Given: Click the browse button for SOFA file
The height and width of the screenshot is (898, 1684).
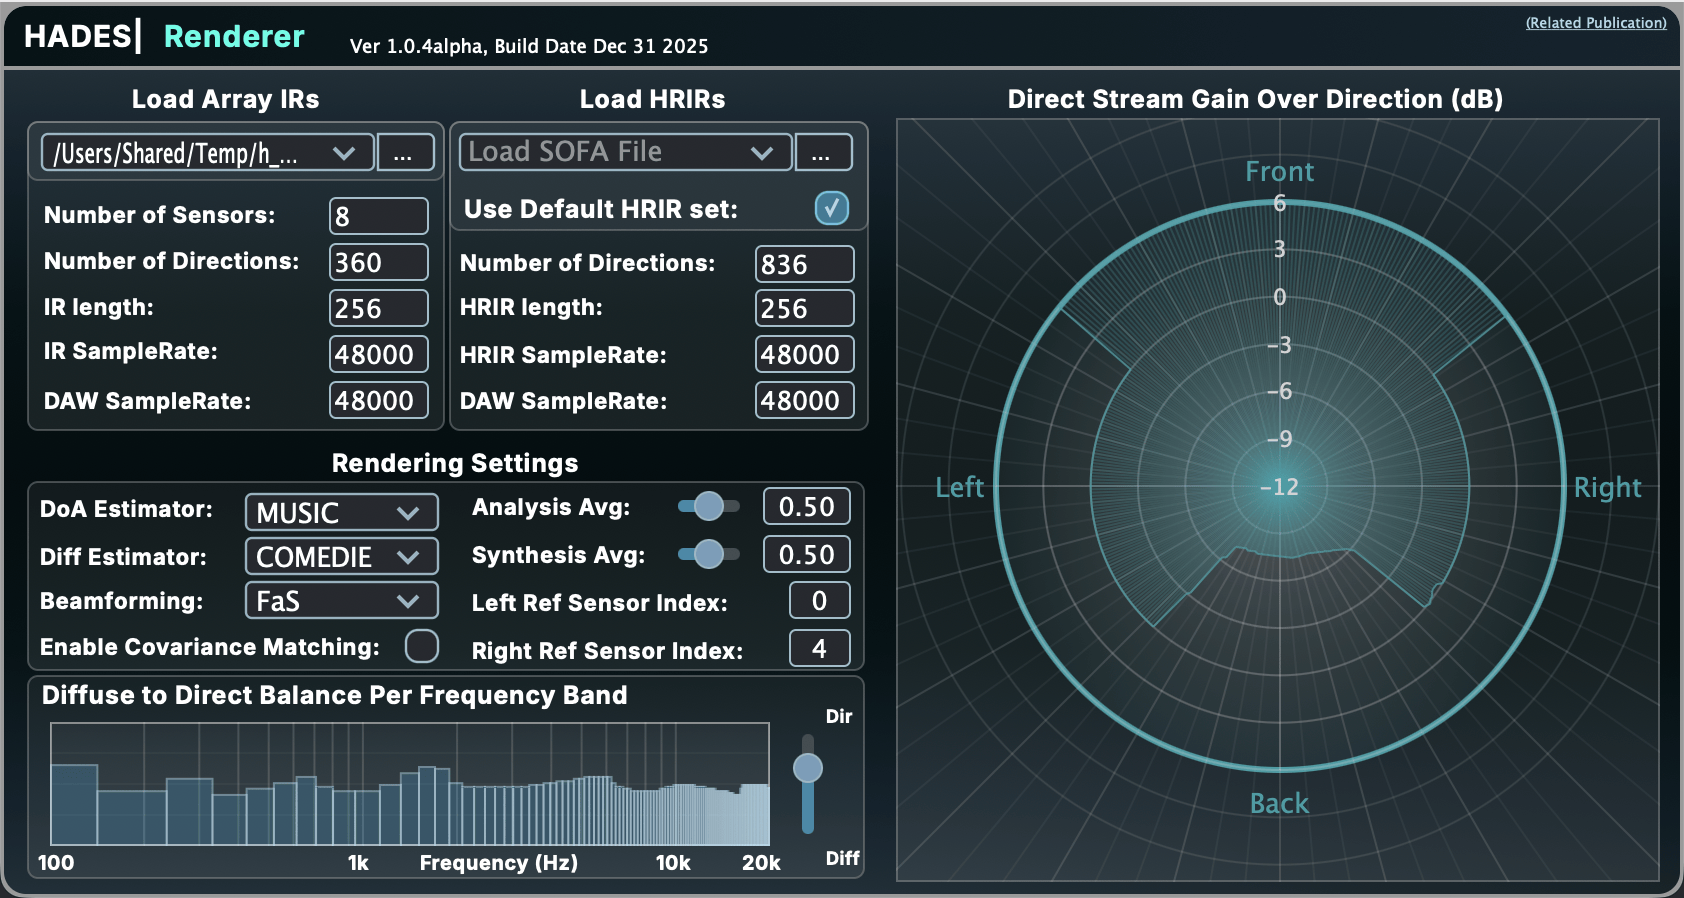Looking at the screenshot, I should 823,152.
